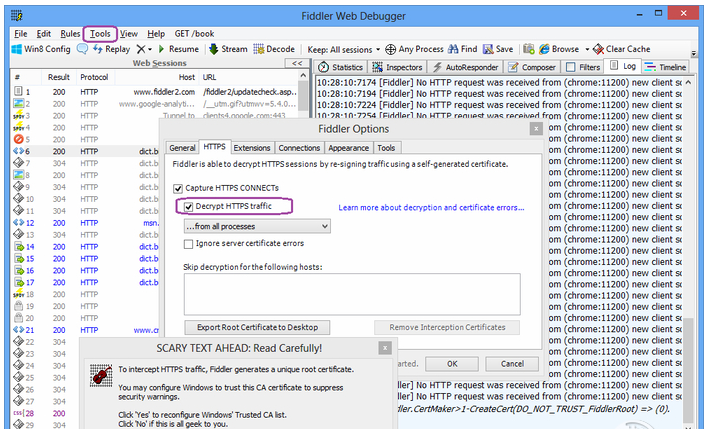This screenshot has height=429, width=706.
Task: Switch to the Filters tab
Action: pos(583,67)
